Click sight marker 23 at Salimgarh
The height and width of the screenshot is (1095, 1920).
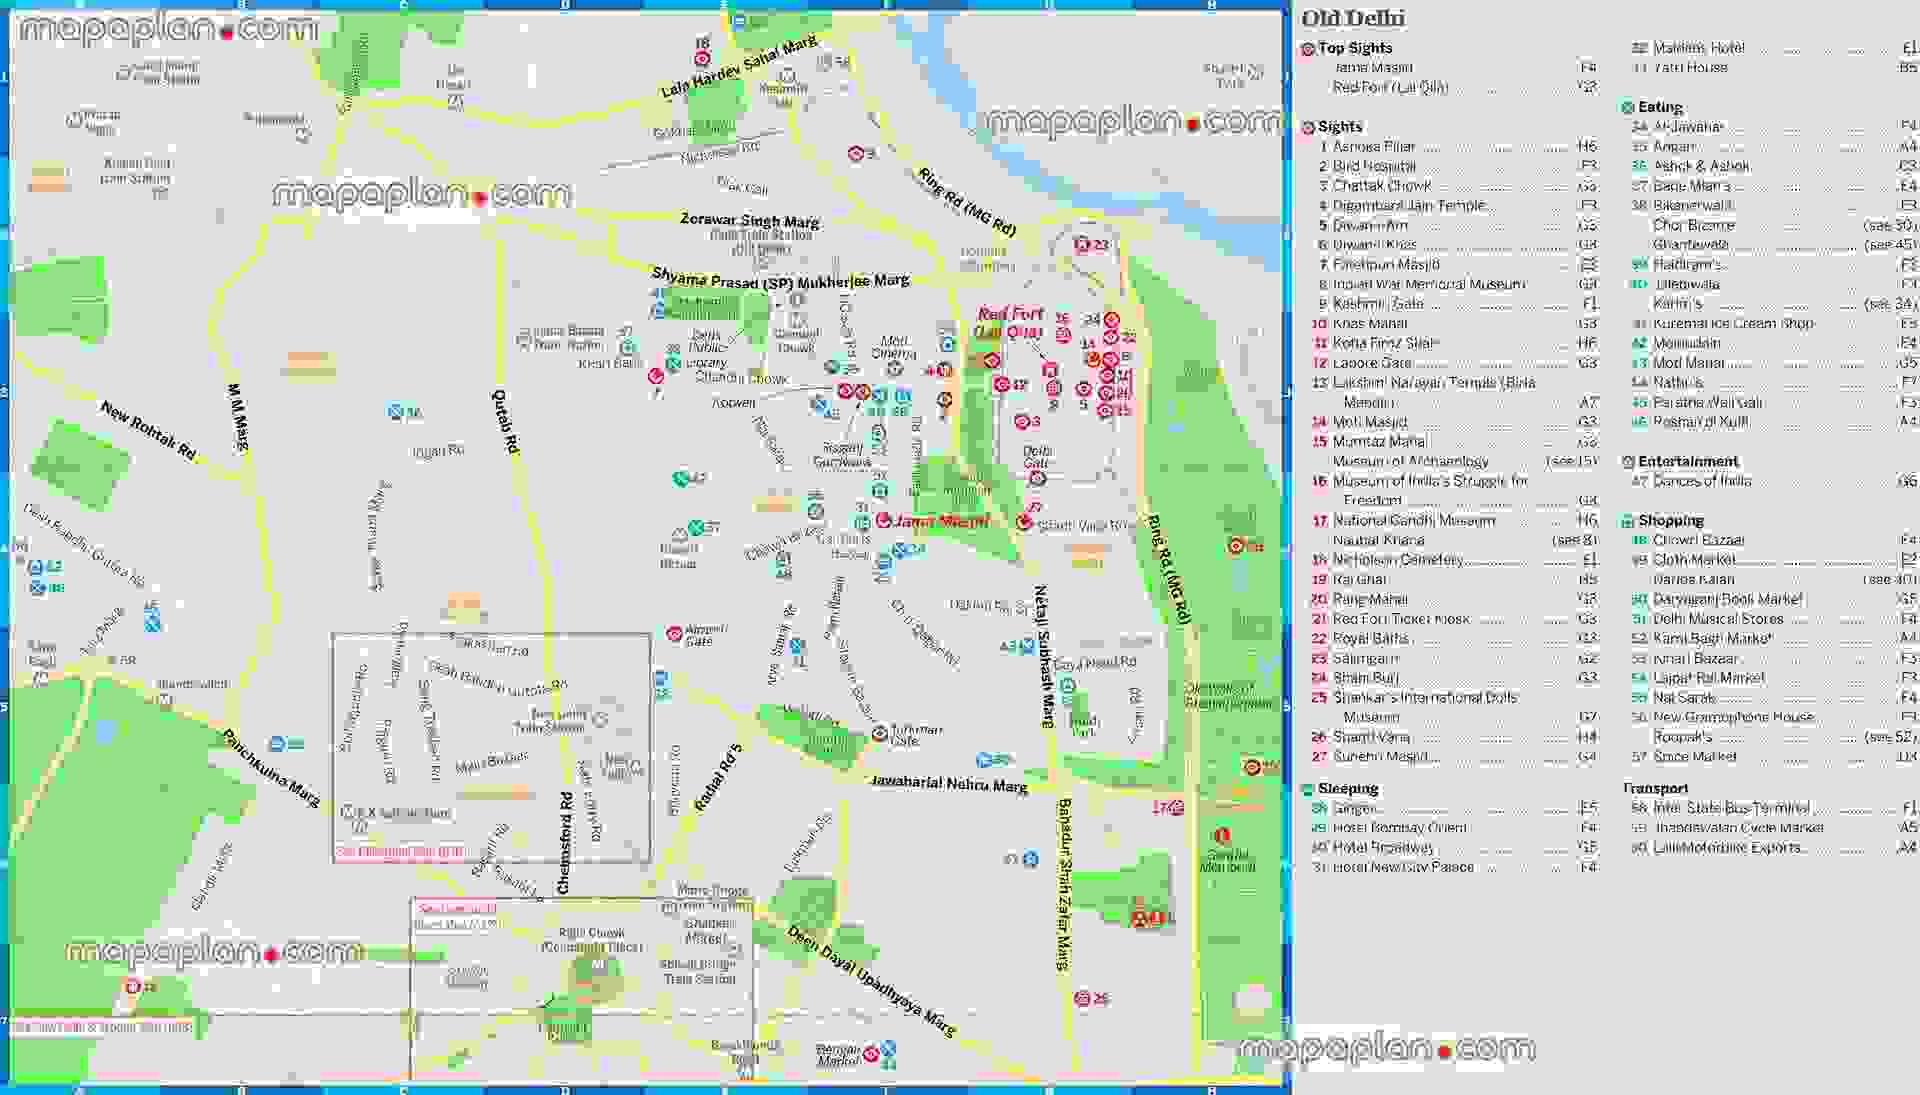coord(1082,244)
